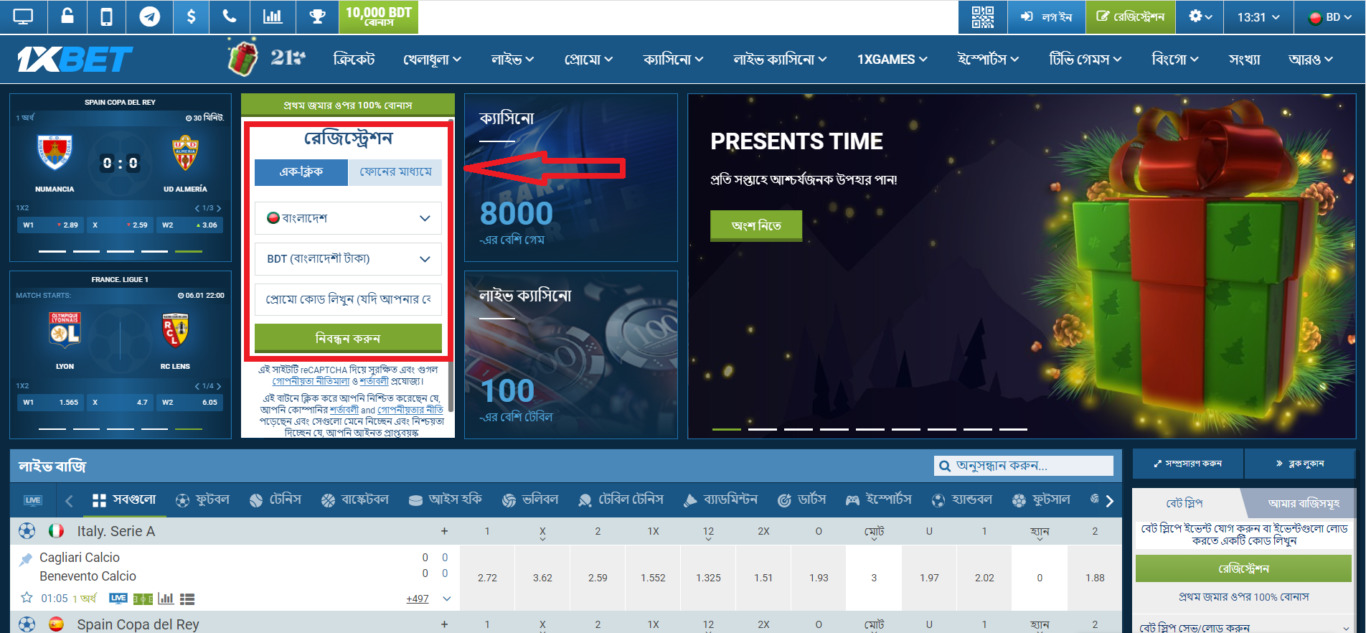Open the BDT currency dropdown

348,259
